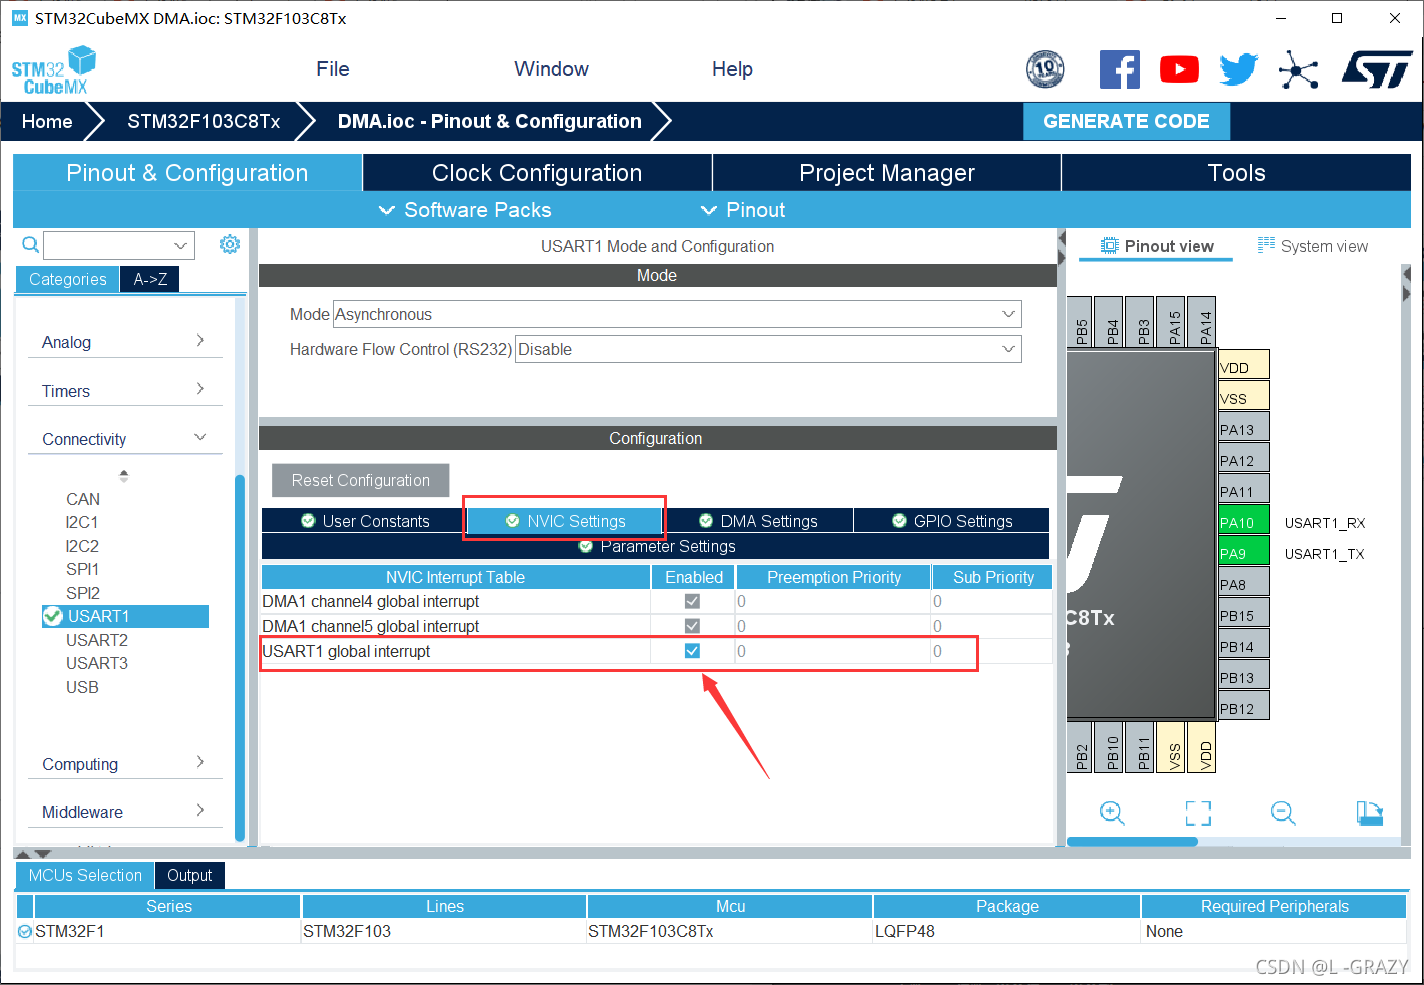This screenshot has width=1424, height=985.
Task: Open the GPIO Settings tab
Action: click(952, 521)
